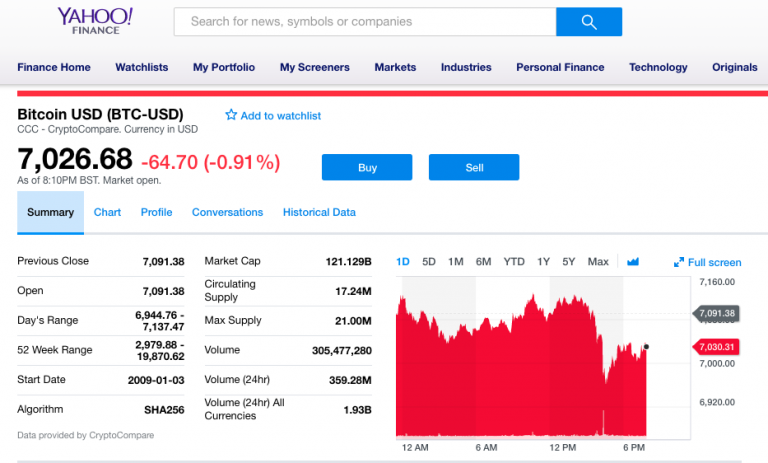
Task: Click the Previous Close label
Action: [53, 261]
